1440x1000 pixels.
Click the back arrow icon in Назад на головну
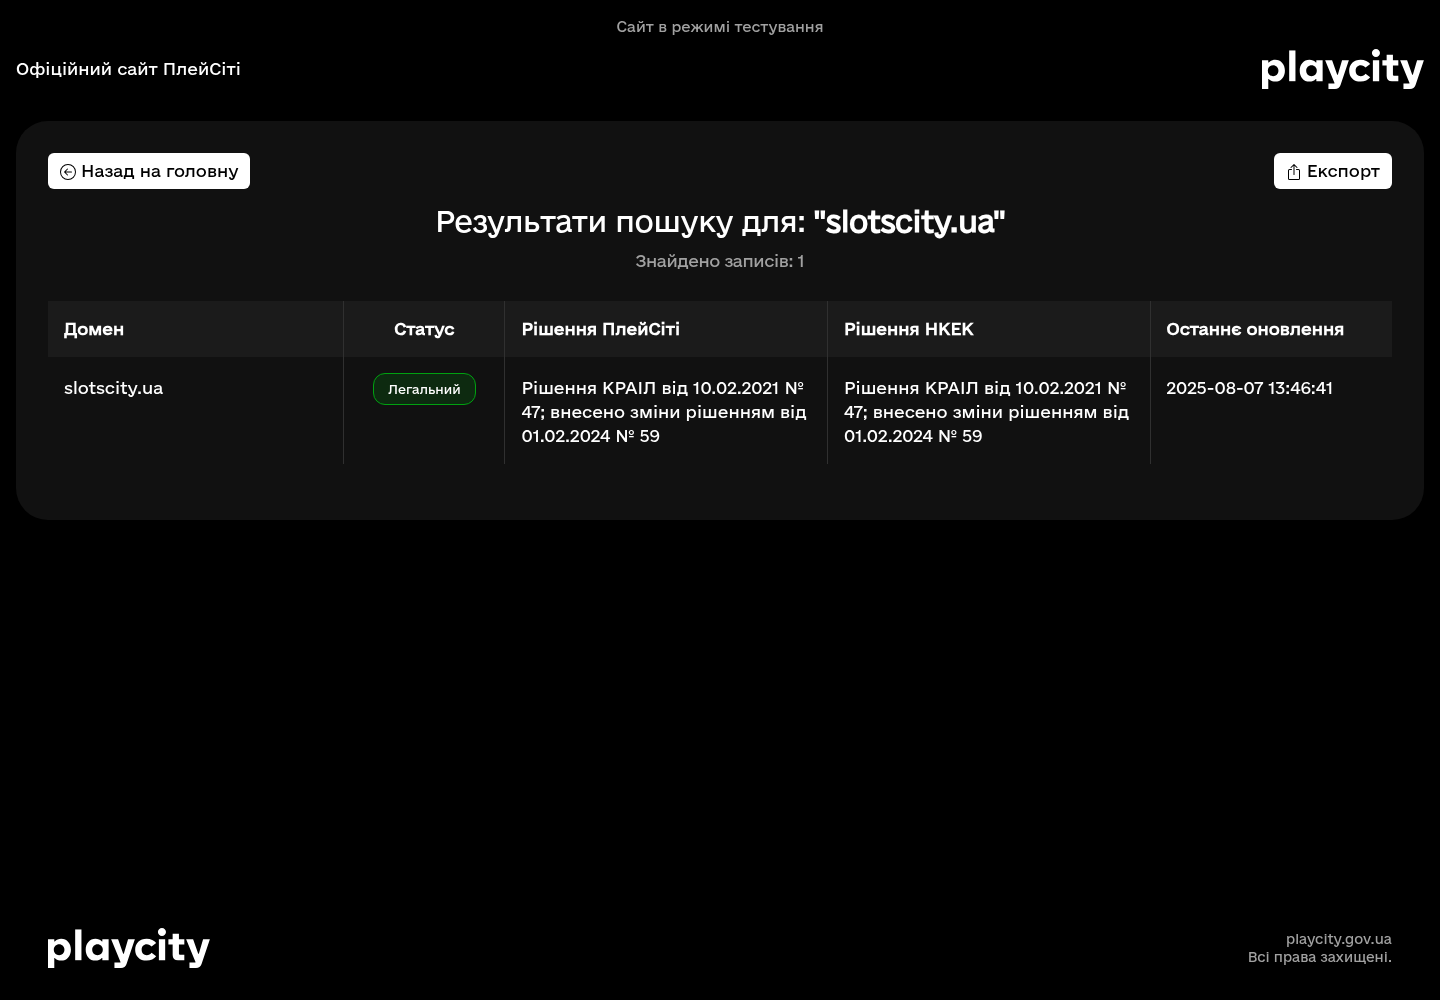pos(68,172)
